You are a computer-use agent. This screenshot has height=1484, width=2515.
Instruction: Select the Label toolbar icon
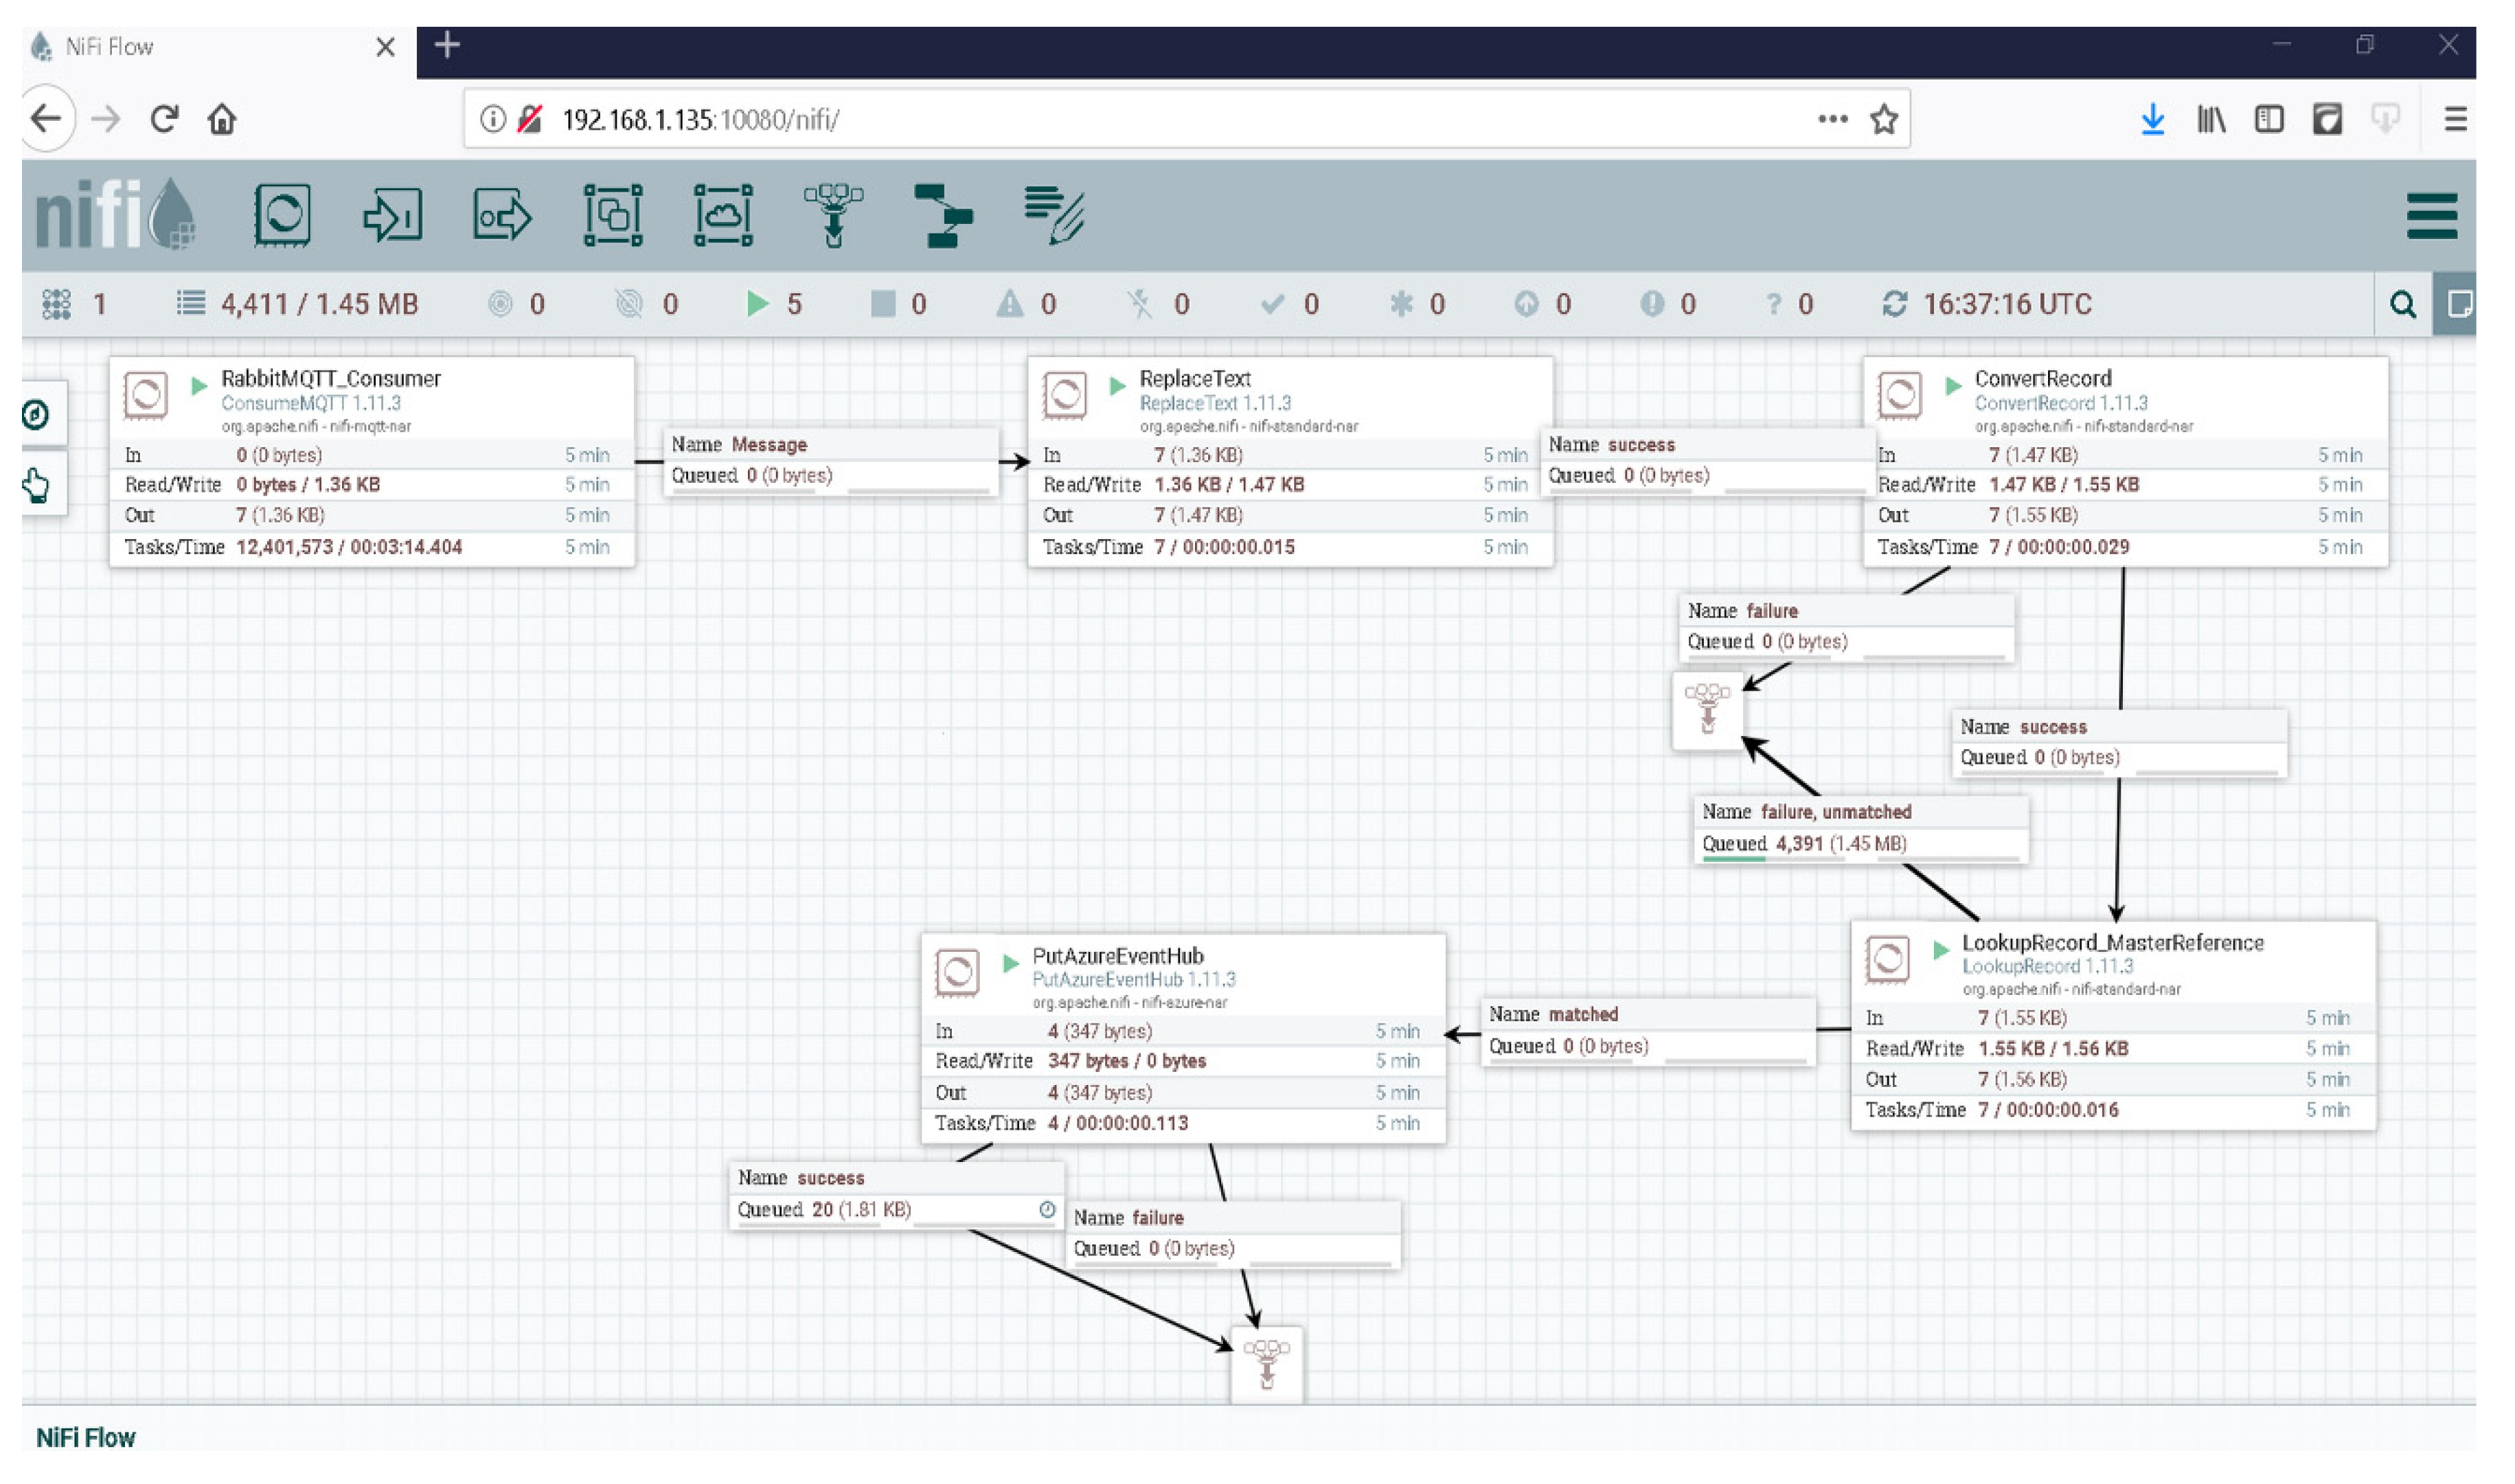(x=1055, y=215)
